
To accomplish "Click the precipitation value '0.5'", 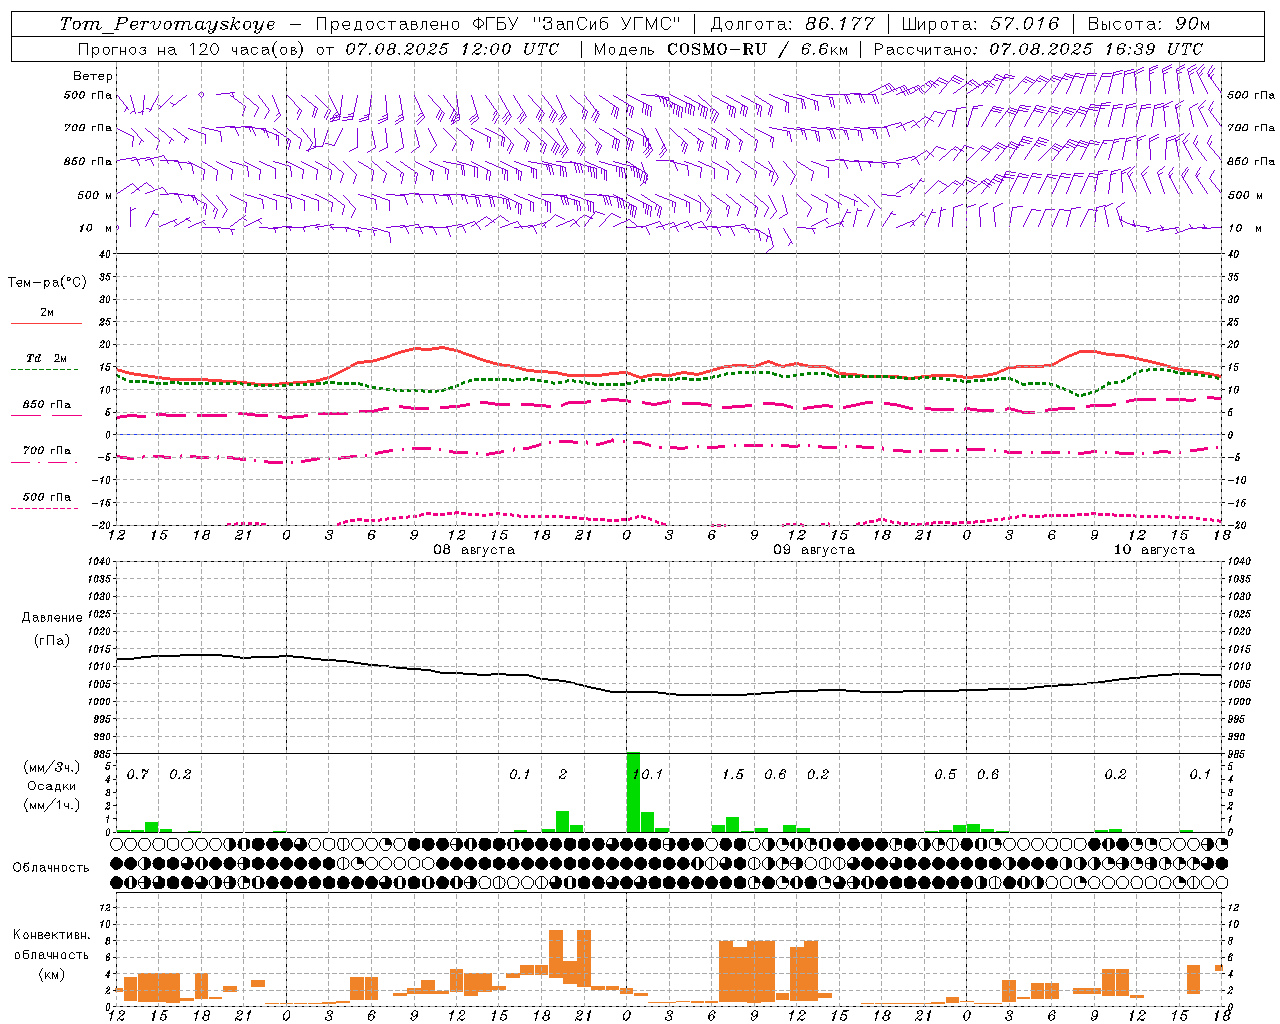I will pyautogui.click(x=945, y=774).
